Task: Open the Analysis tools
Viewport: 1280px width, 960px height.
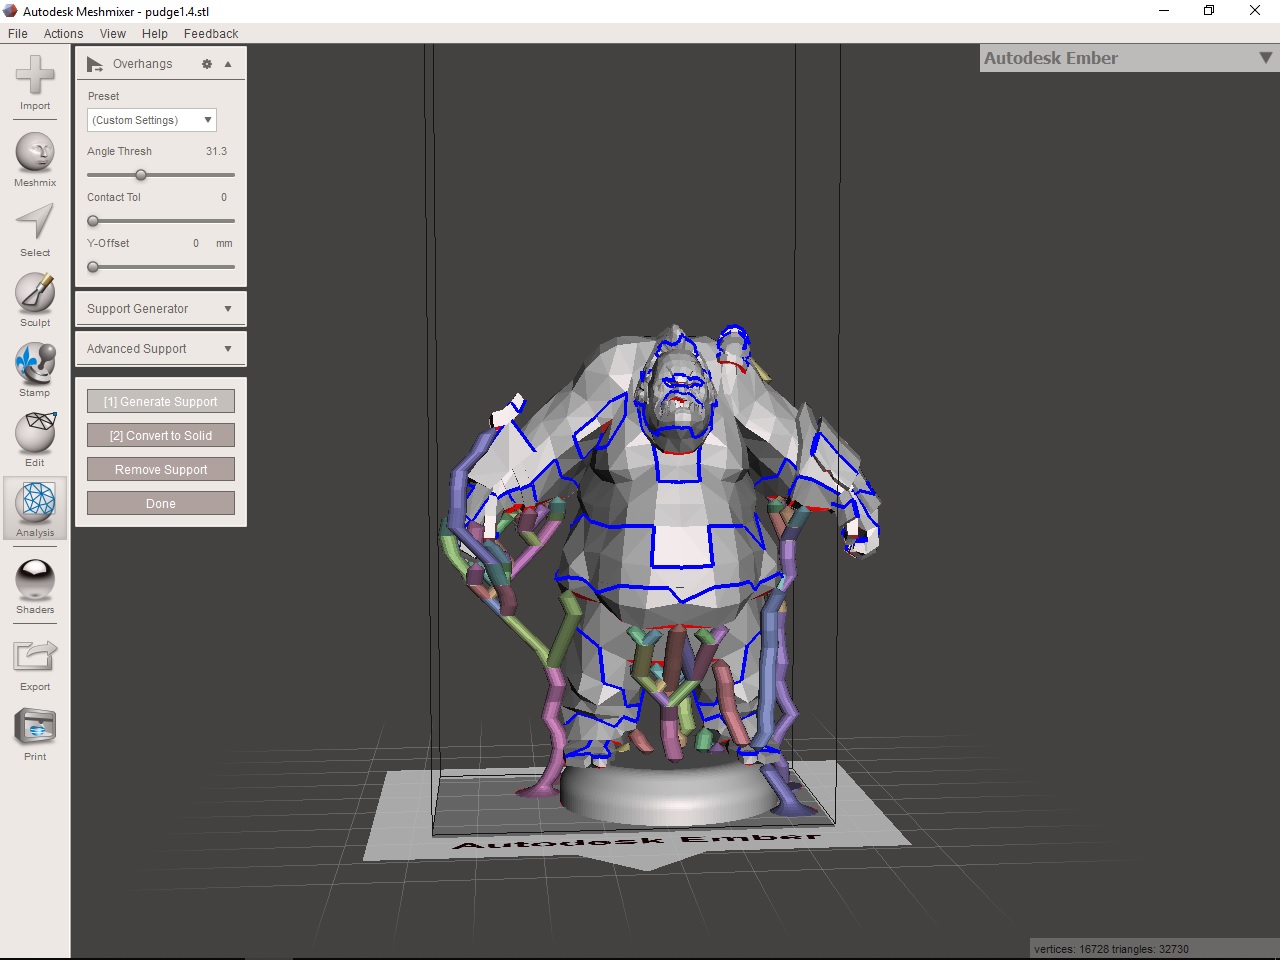Action: 35,509
